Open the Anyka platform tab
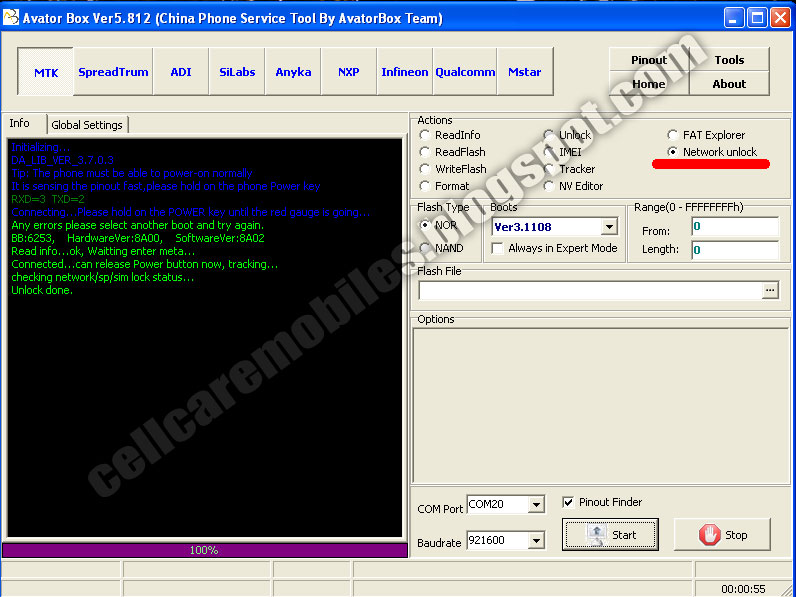Screen dimensions: 796x597 click(x=293, y=72)
